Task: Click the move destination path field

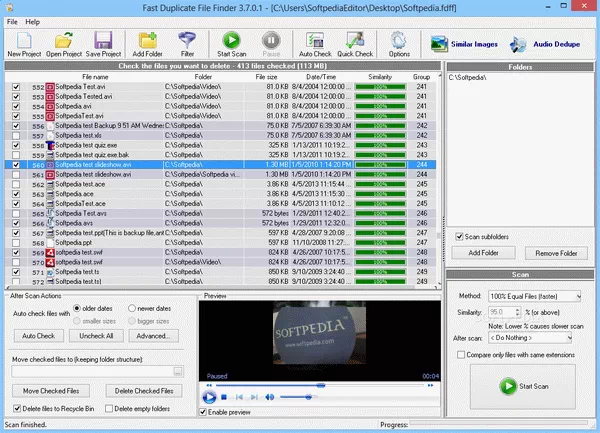Action: pos(92,371)
